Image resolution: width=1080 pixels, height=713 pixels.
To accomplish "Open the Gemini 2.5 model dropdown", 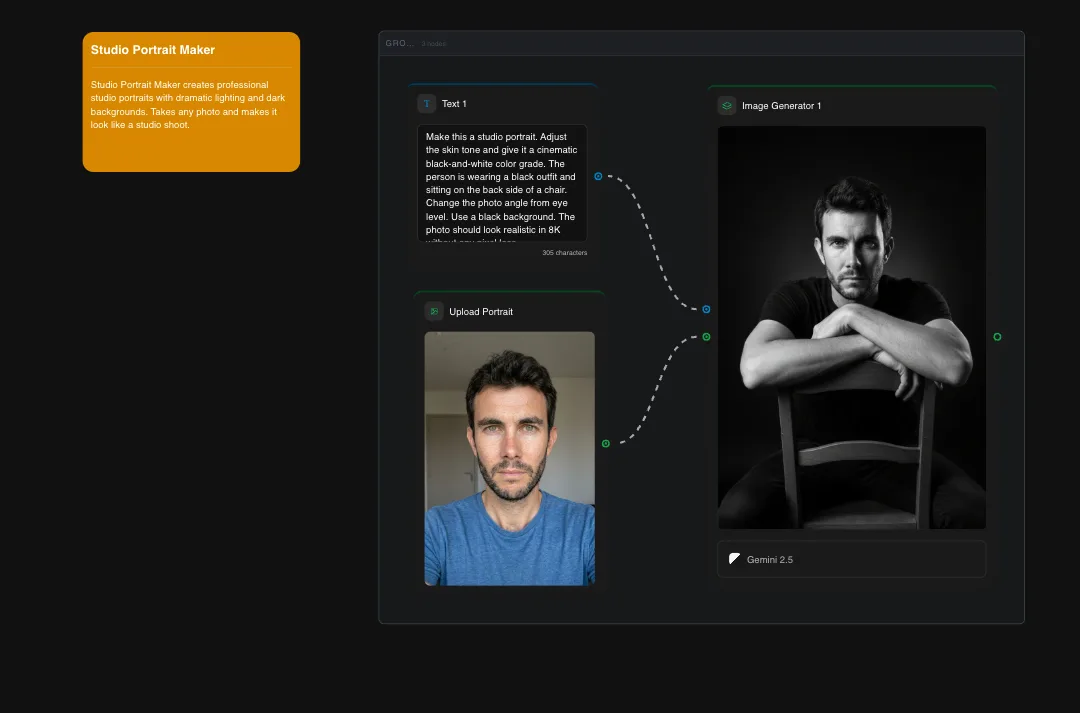I will click(x=851, y=559).
